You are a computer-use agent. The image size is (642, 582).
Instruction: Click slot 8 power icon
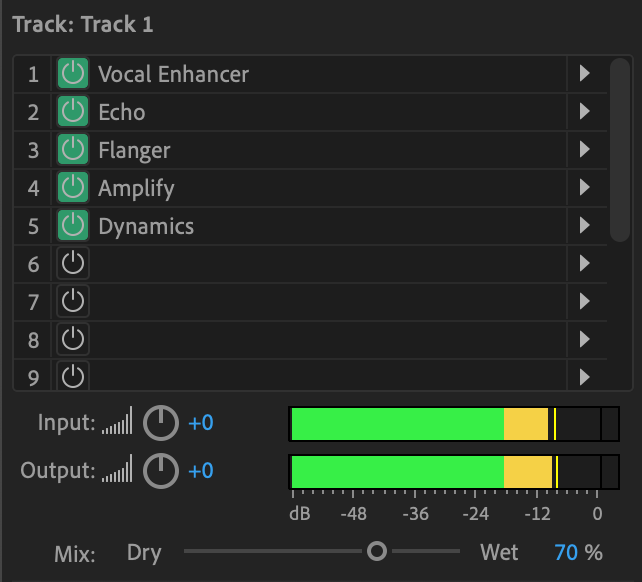[73, 339]
